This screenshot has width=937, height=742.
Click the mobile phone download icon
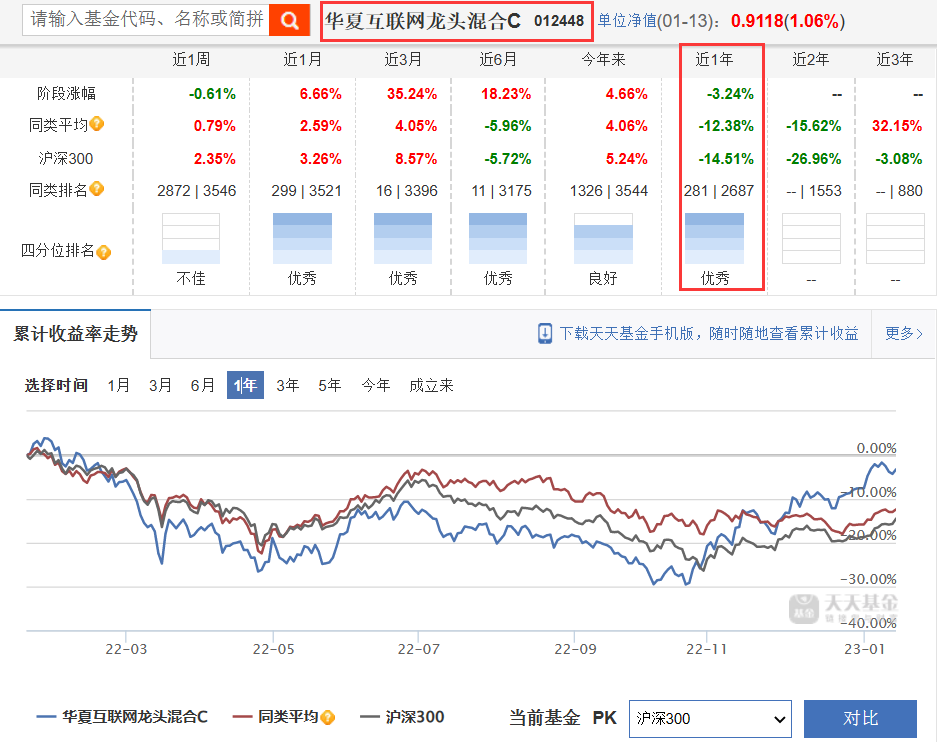545,333
